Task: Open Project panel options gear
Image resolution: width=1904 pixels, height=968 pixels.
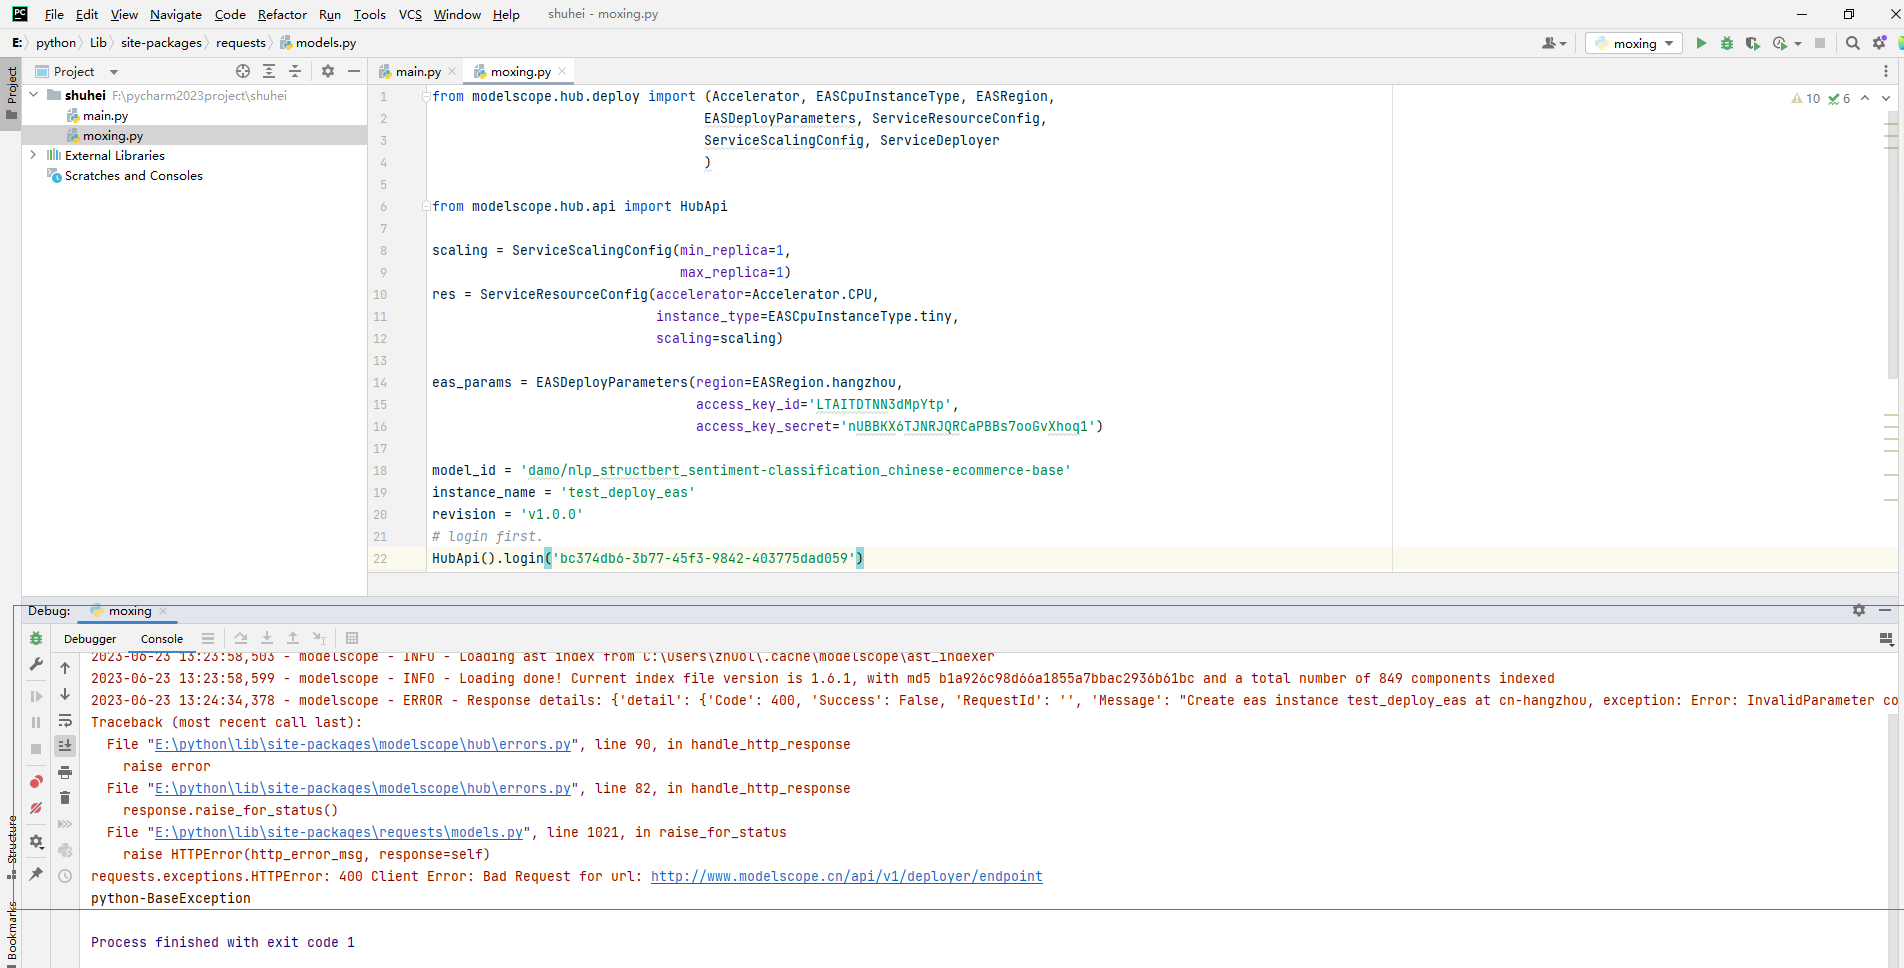Action: [x=328, y=71]
